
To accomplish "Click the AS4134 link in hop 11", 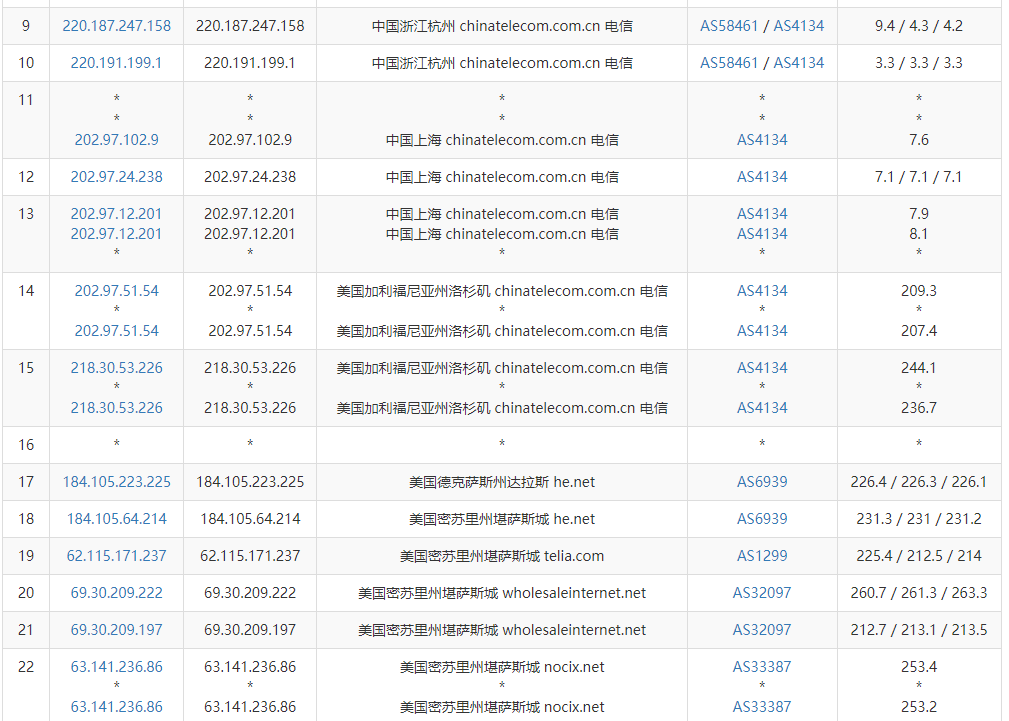I will pyautogui.click(x=762, y=140).
